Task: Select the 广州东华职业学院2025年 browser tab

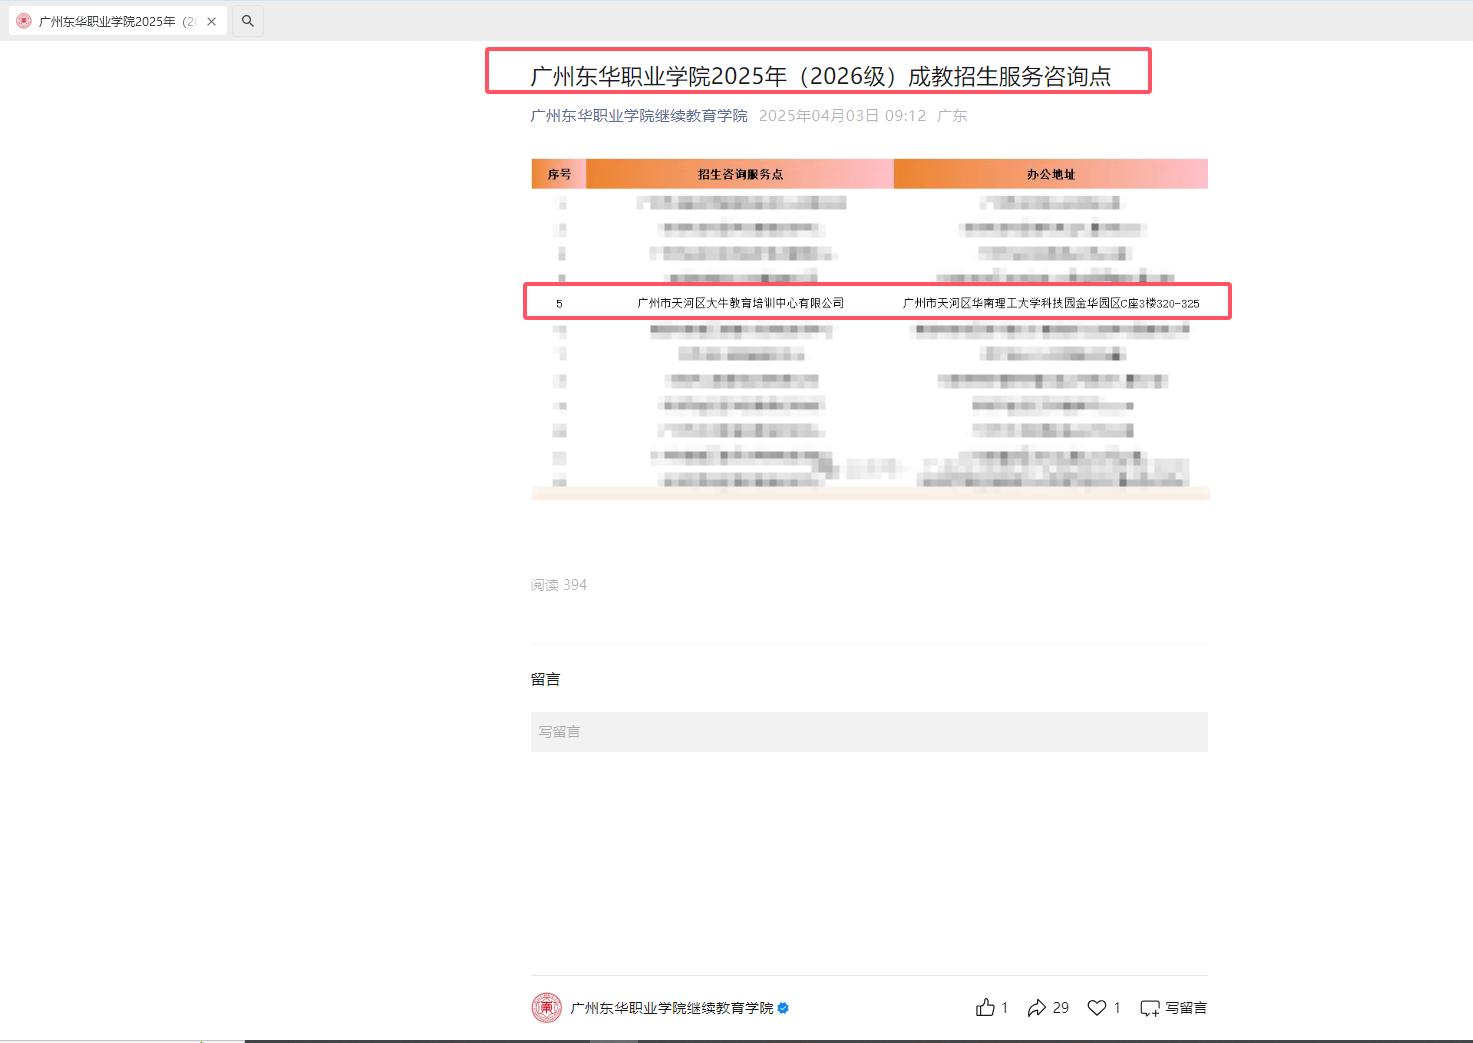Action: 118,21
